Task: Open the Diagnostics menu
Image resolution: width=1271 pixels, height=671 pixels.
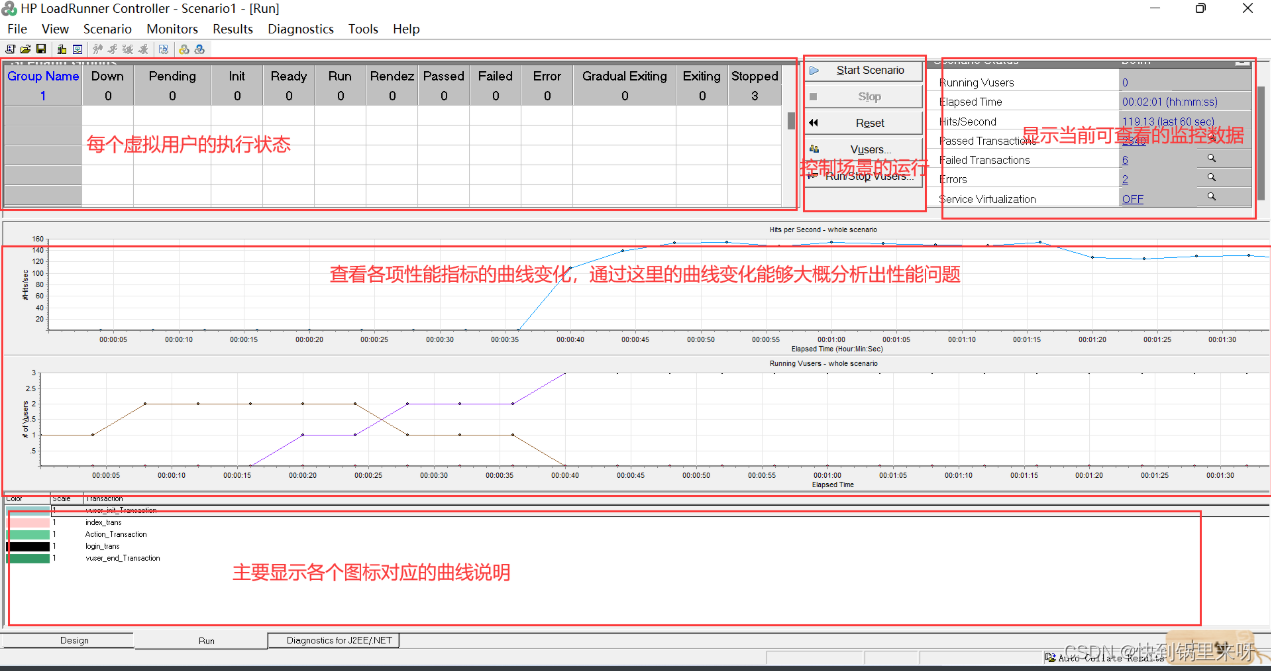Action: (x=300, y=29)
